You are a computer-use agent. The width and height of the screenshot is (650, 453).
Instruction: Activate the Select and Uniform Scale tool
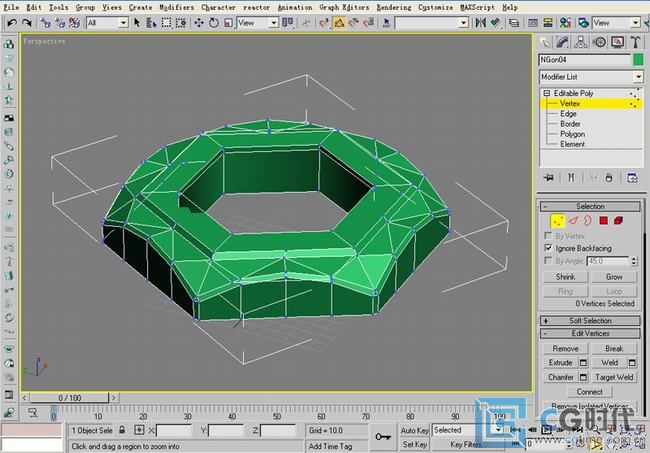click(228, 23)
